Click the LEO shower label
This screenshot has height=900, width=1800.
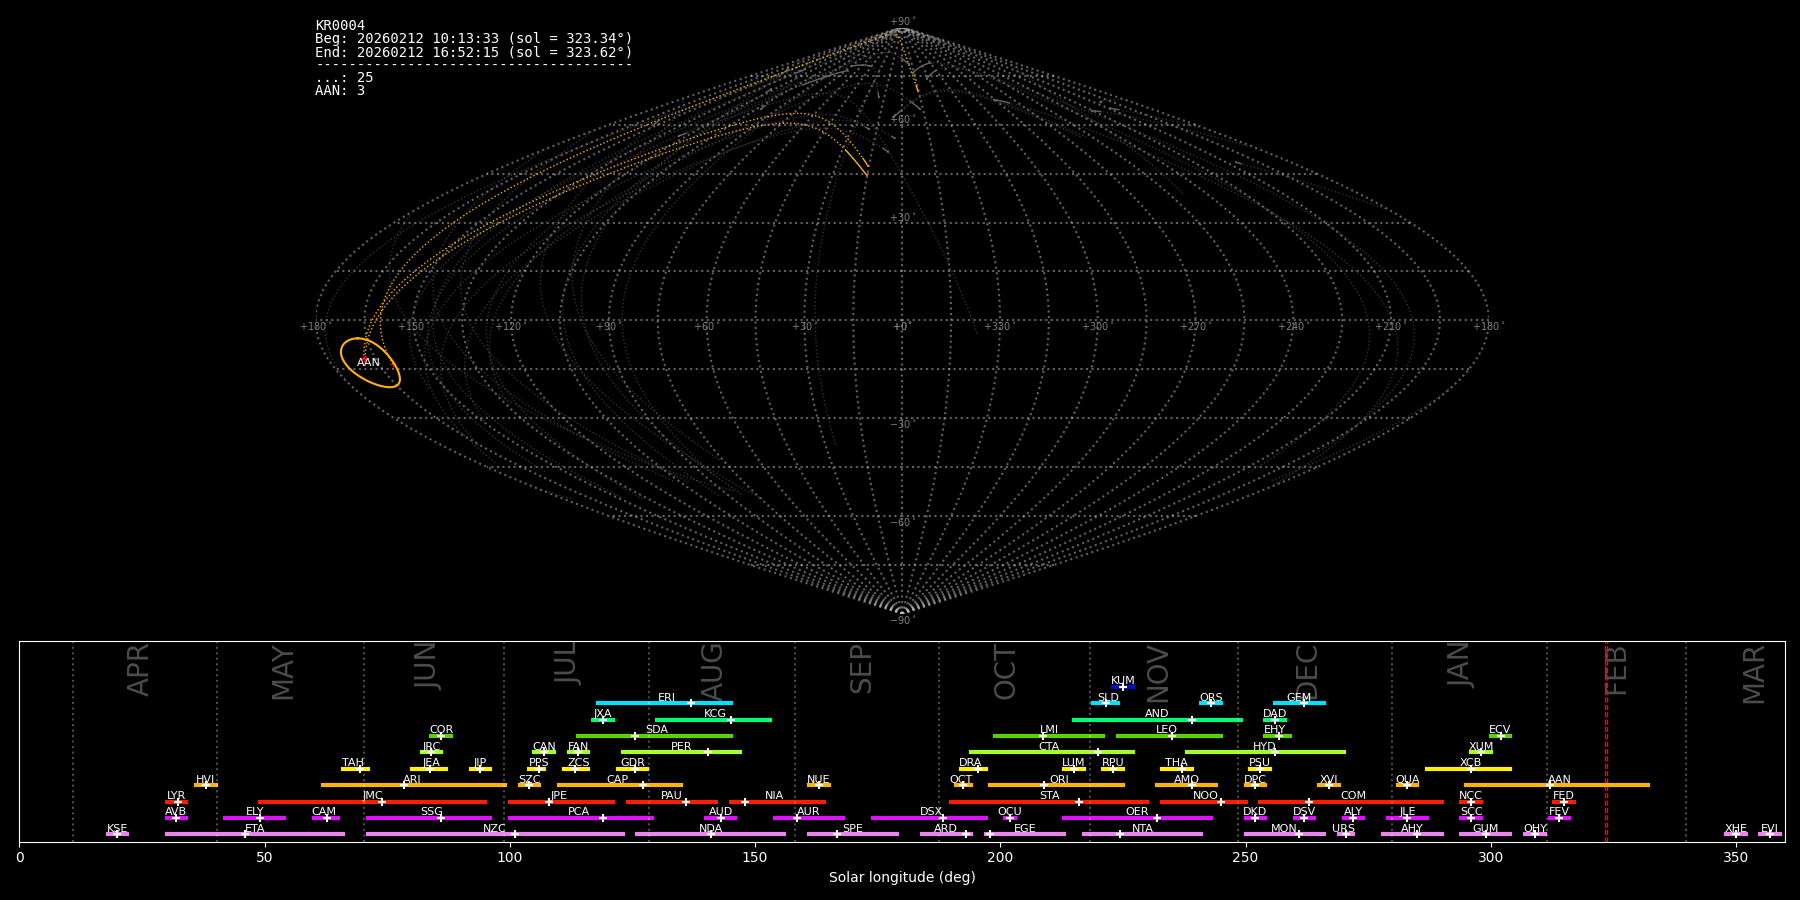[1166, 729]
